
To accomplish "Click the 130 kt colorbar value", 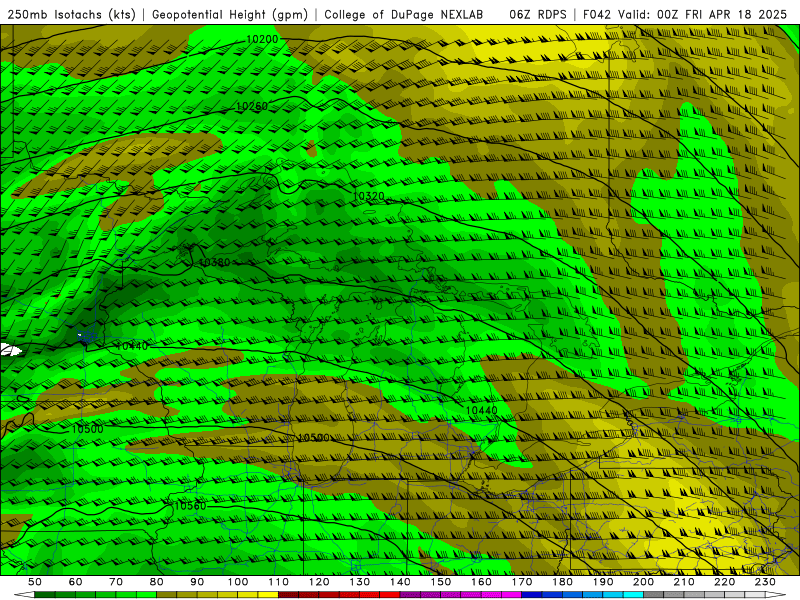I will pos(360,582).
